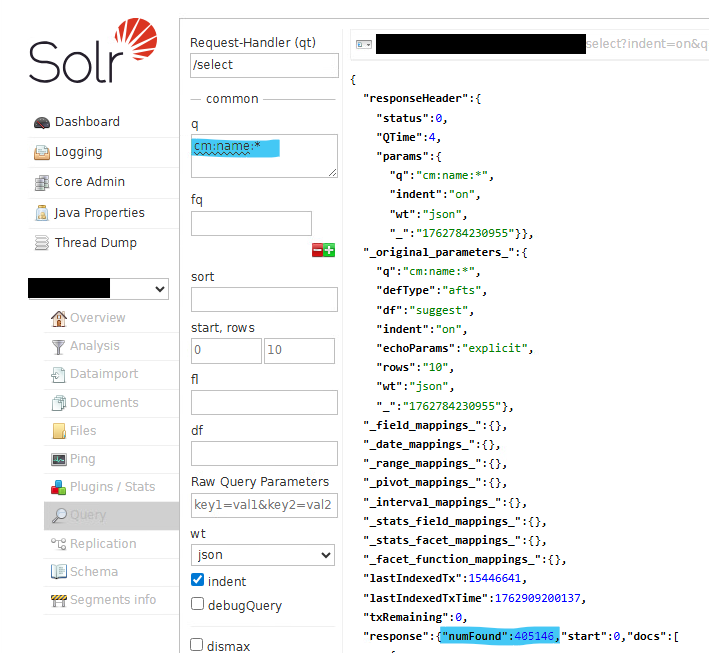Screen dimensions: 709x653
Task: Enable the dismax checkbox
Action: (198, 645)
